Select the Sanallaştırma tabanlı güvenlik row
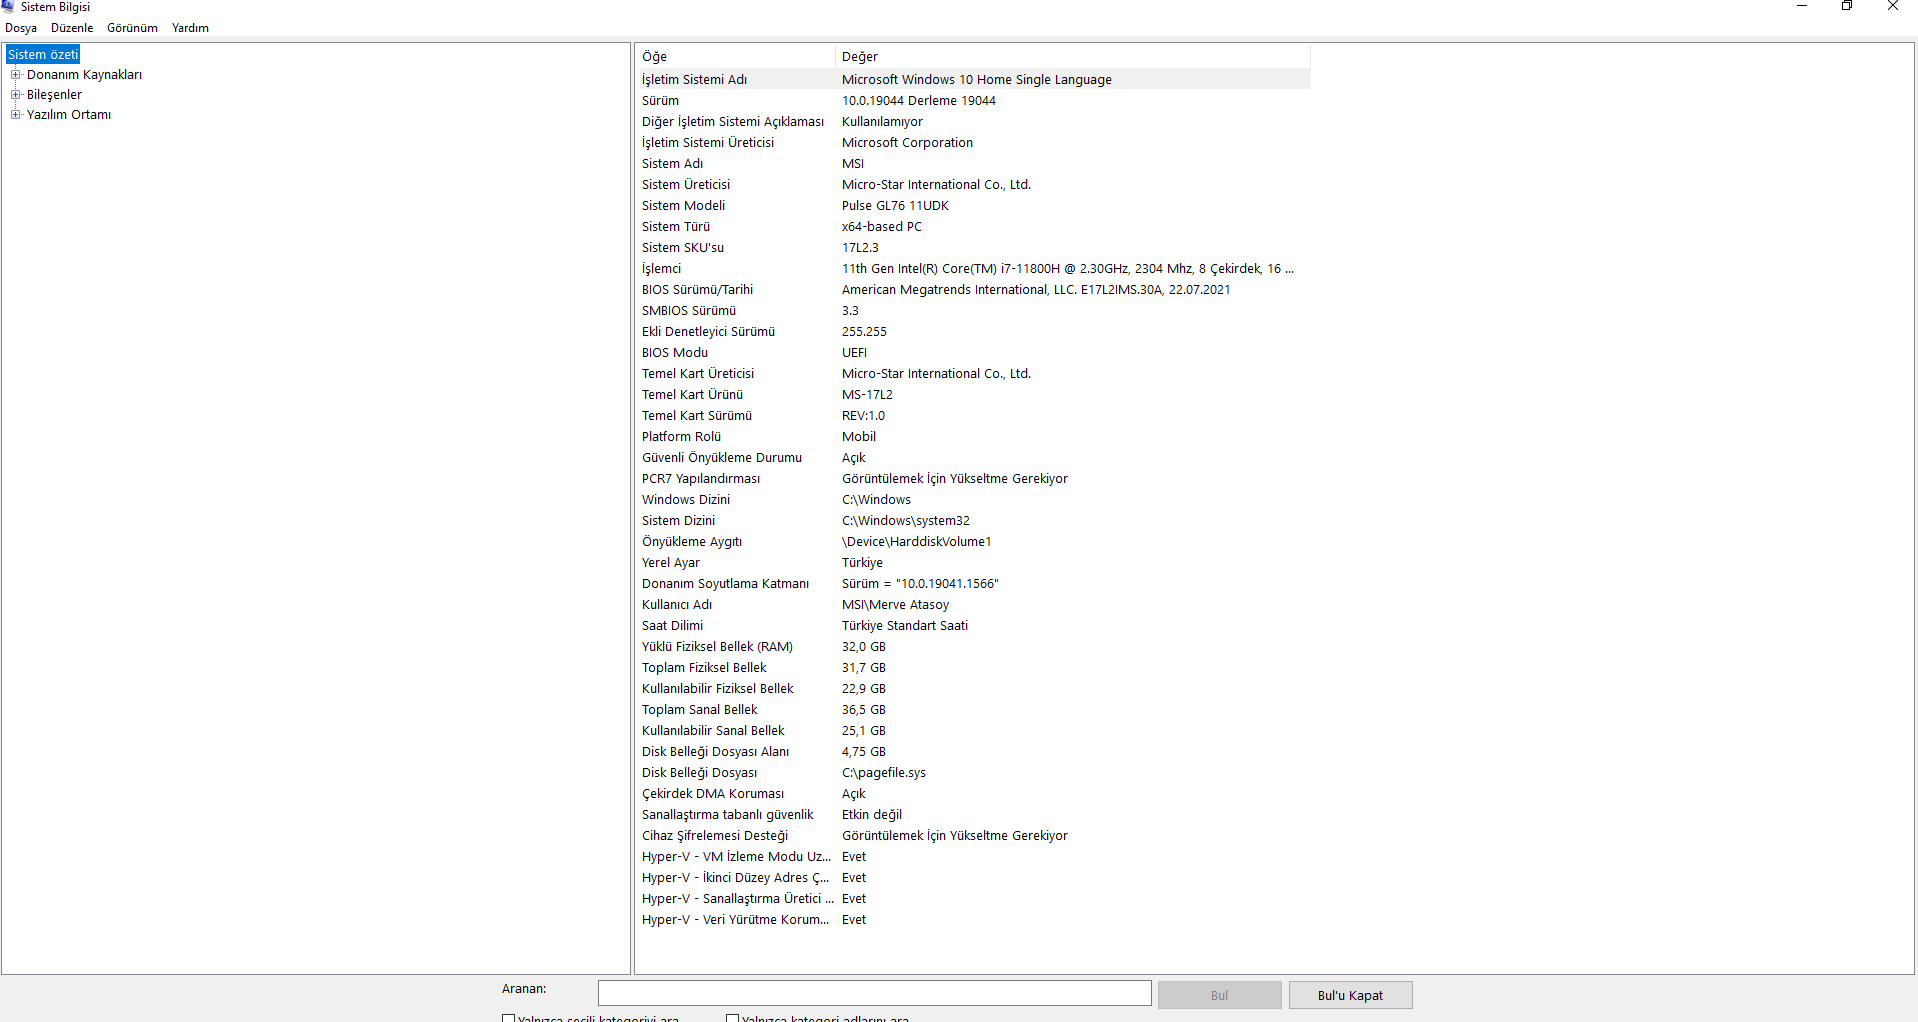Image resolution: width=1918 pixels, height=1022 pixels. coord(973,815)
